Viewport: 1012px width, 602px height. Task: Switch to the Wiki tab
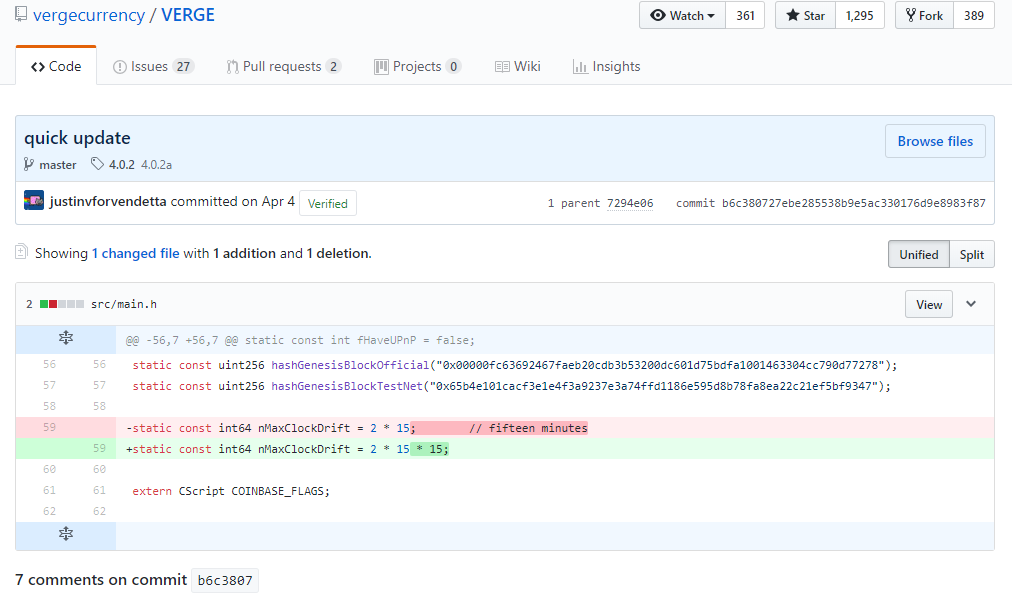point(518,66)
